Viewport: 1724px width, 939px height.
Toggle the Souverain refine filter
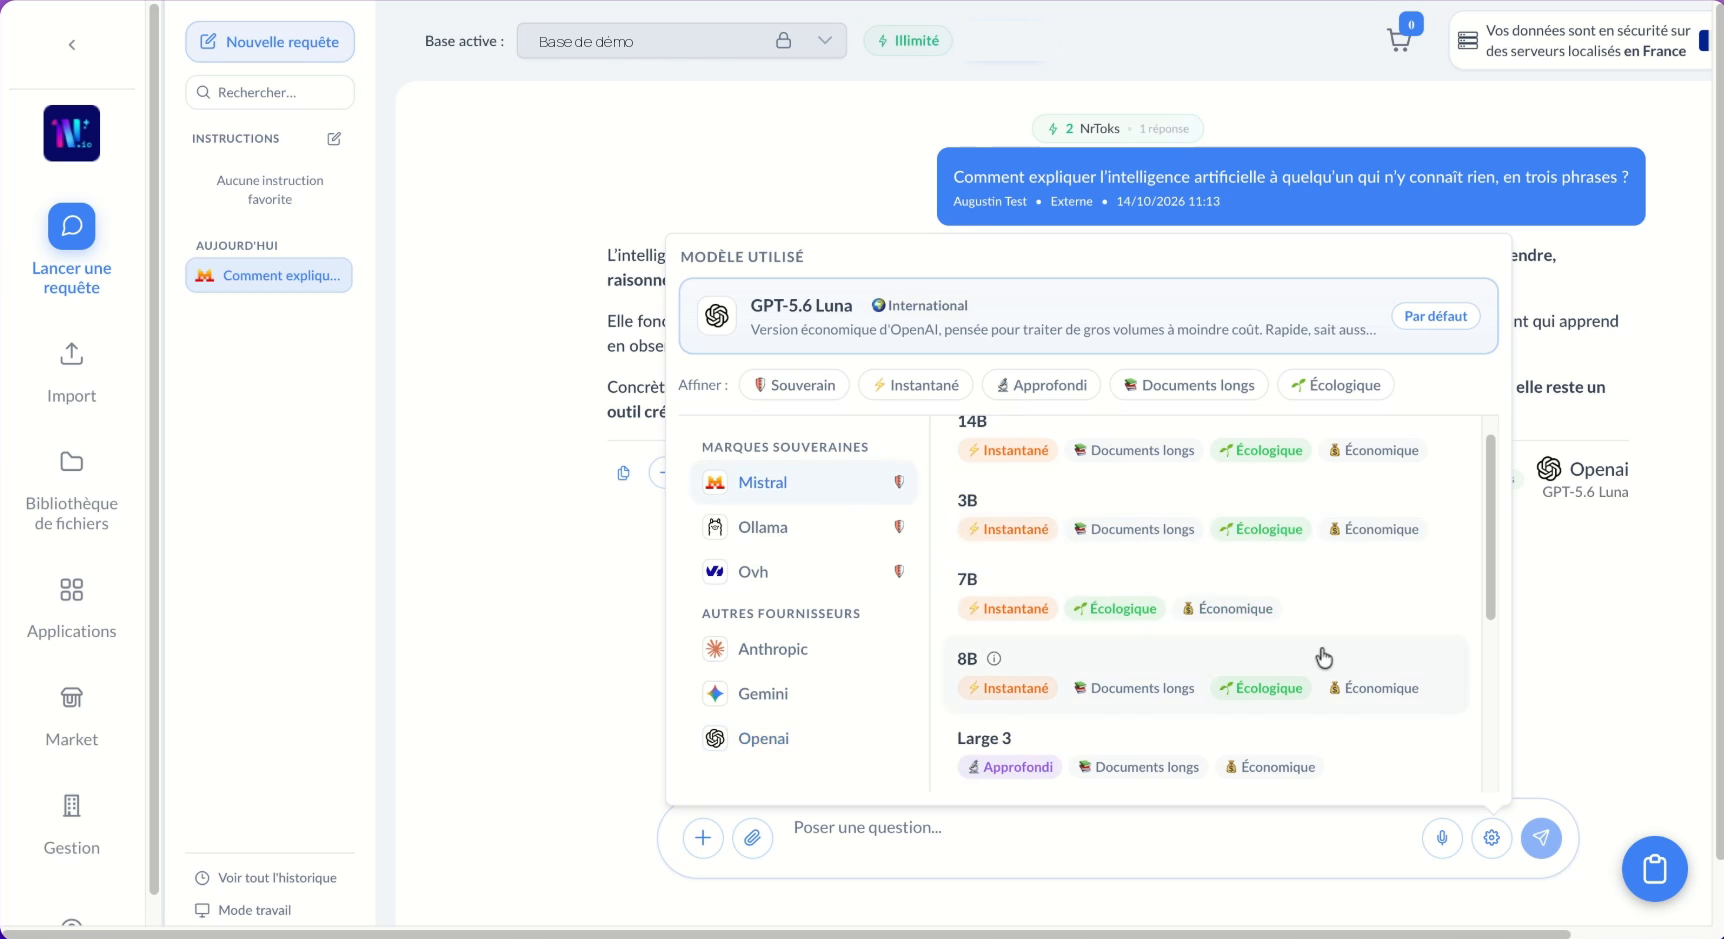[795, 385]
